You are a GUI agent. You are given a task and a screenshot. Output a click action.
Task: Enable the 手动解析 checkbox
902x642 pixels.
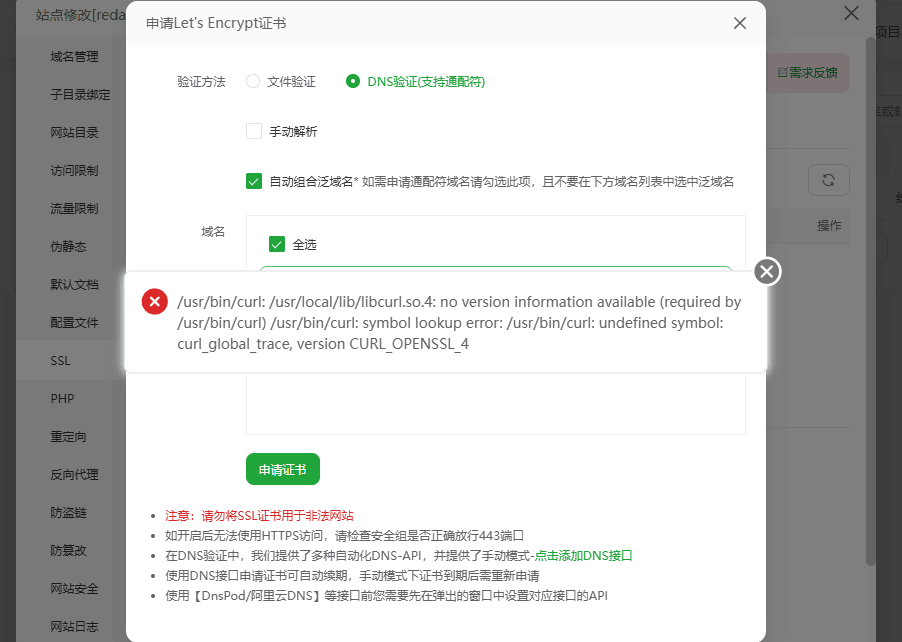(253, 131)
